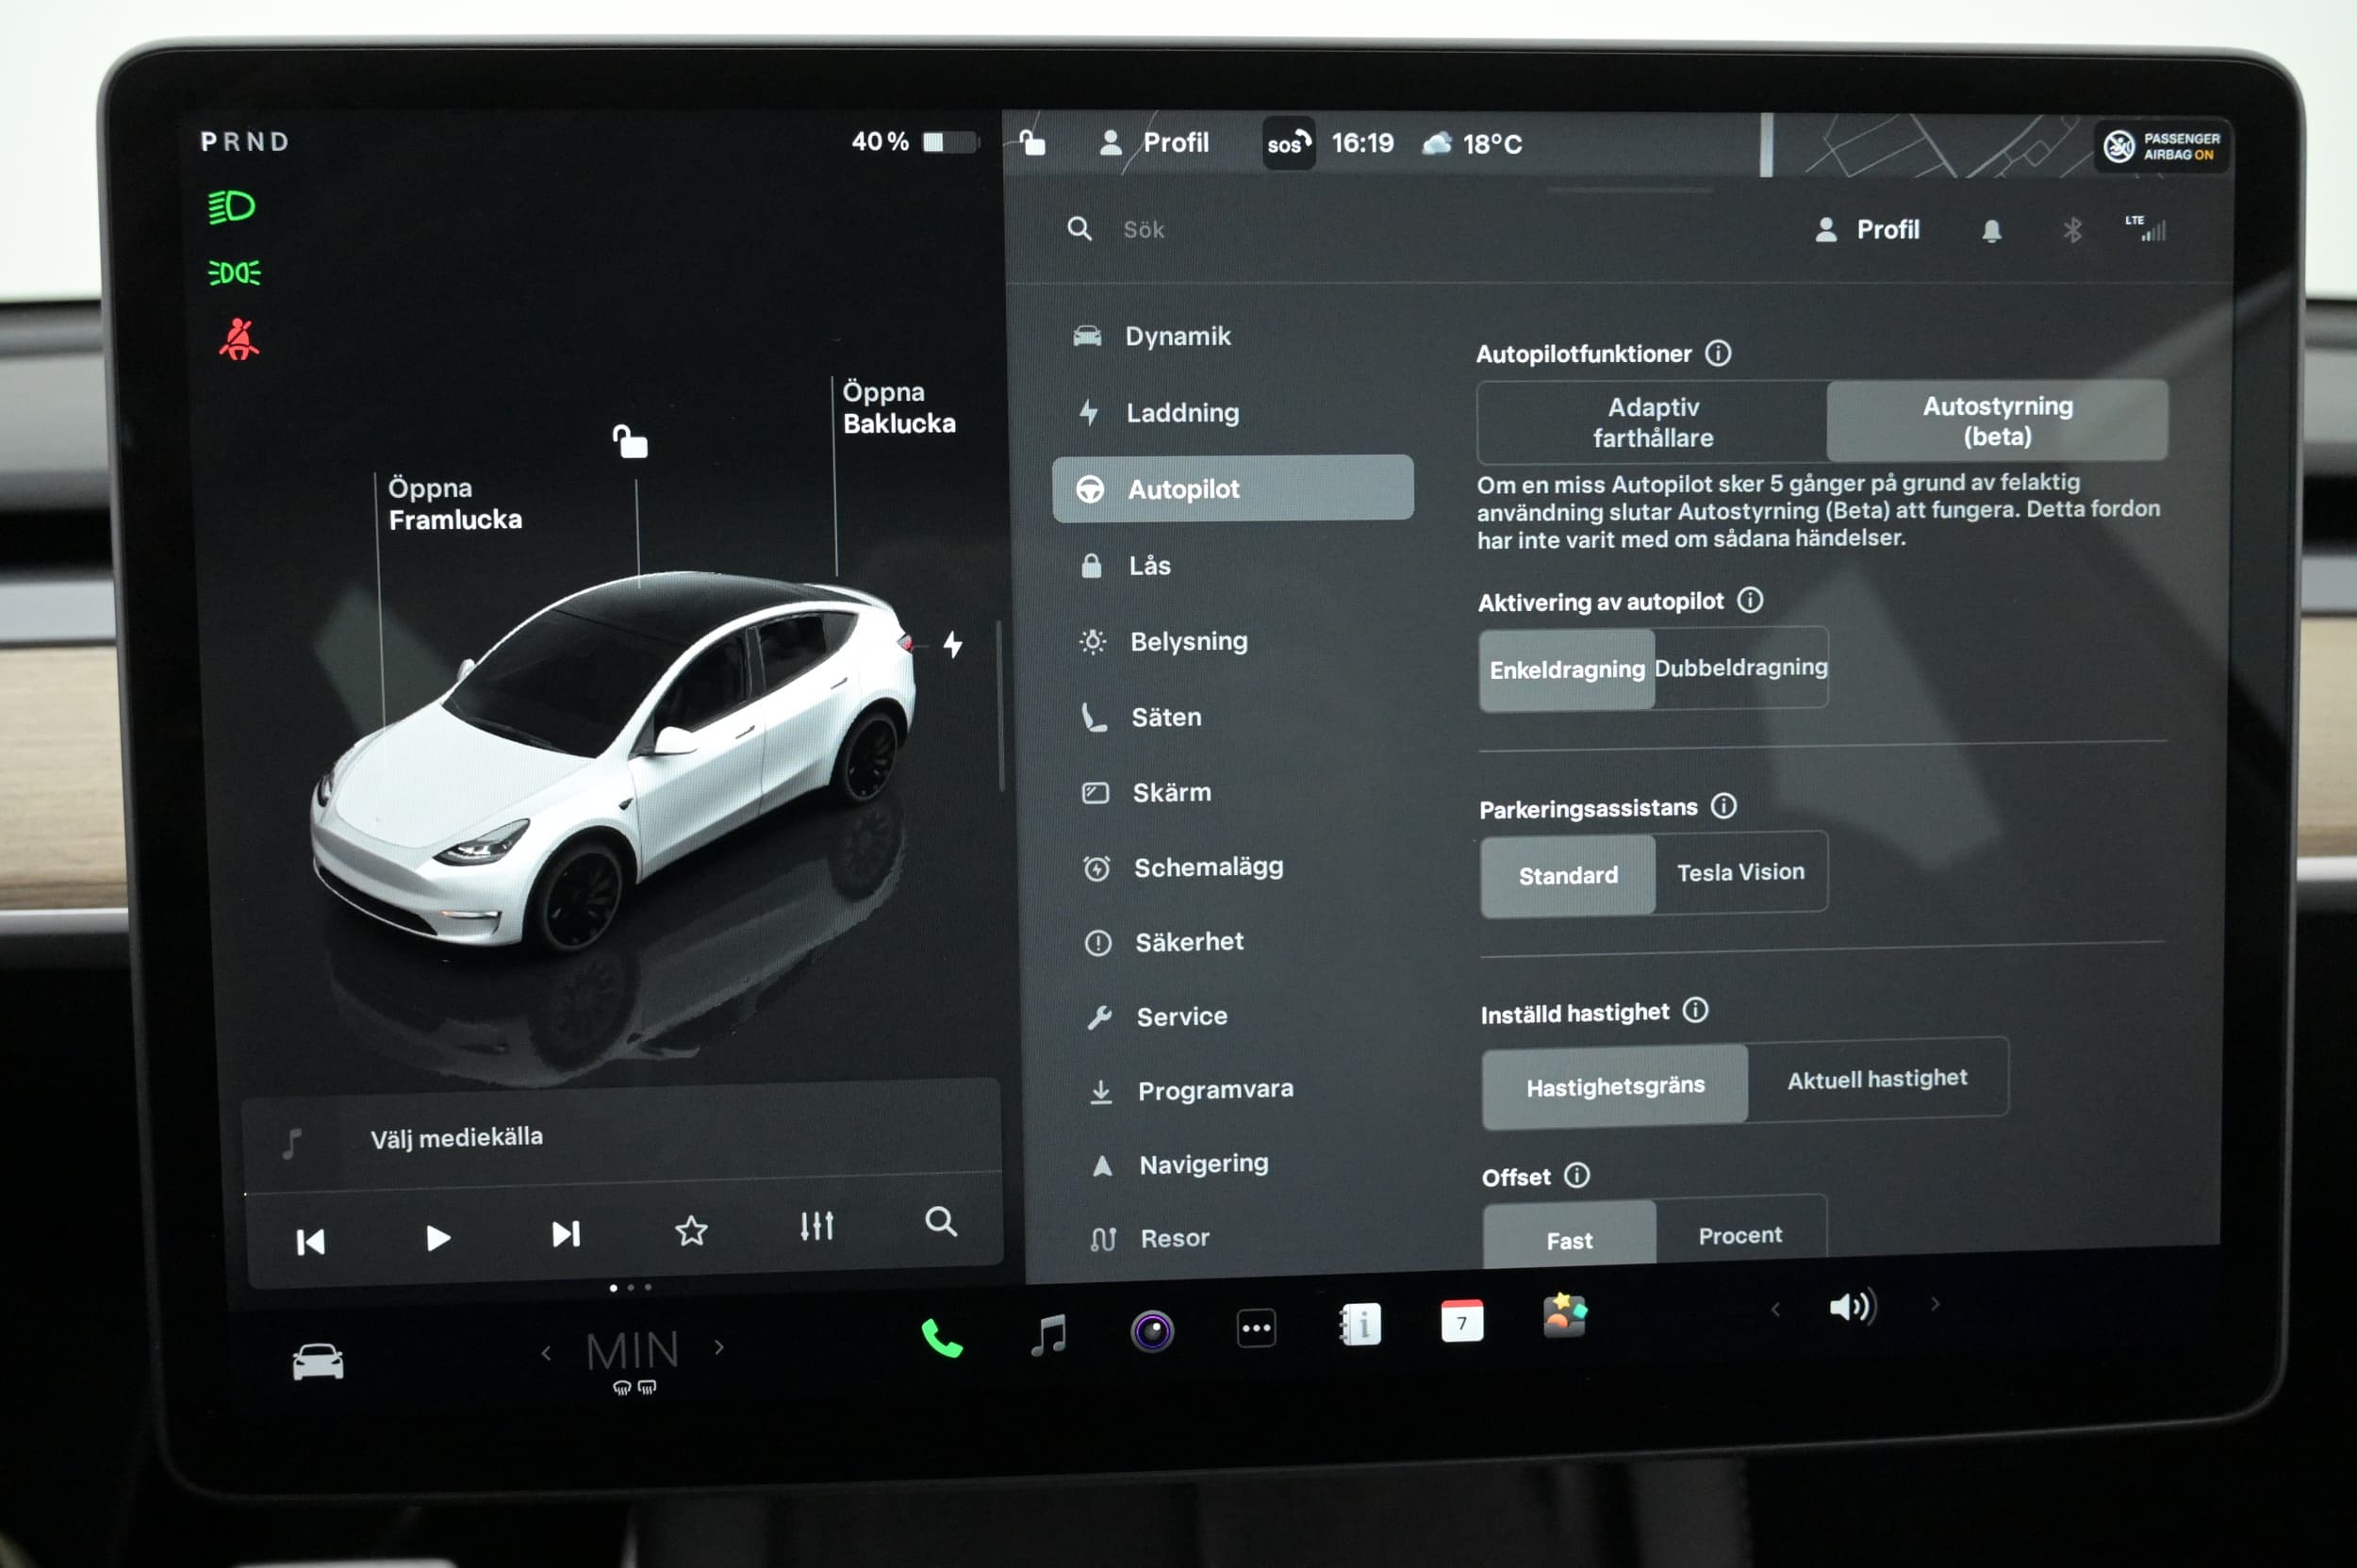Show info for Aktivering av autopilot

(x=1750, y=600)
